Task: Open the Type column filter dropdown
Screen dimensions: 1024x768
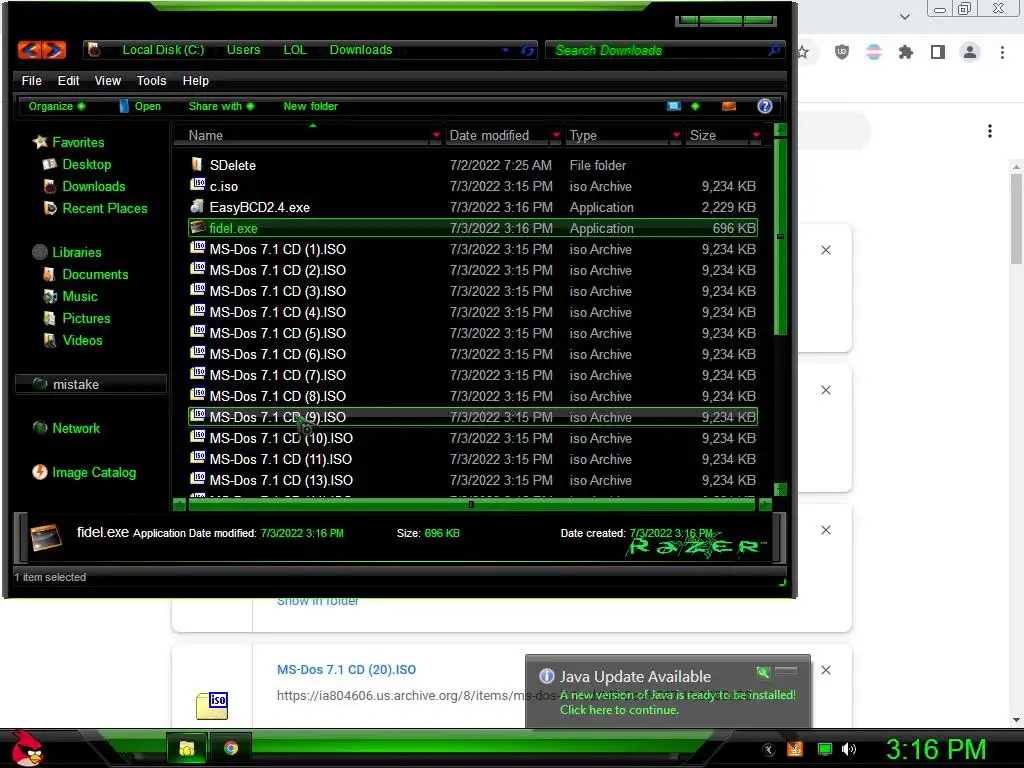Action: pos(676,135)
